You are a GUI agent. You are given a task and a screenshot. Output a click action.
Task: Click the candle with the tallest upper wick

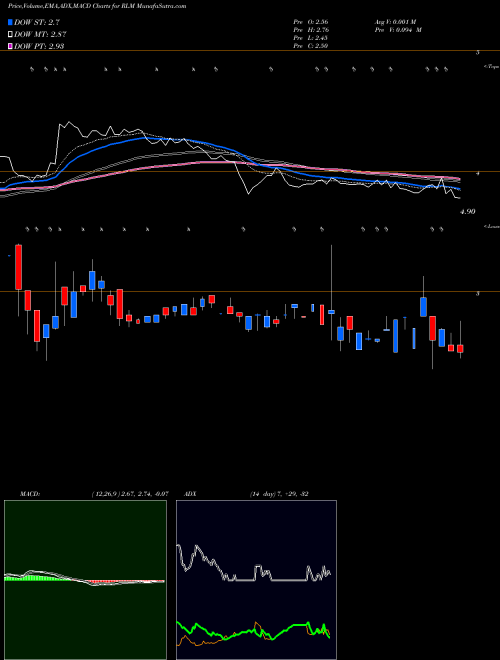pyautogui.click(x=332, y=311)
